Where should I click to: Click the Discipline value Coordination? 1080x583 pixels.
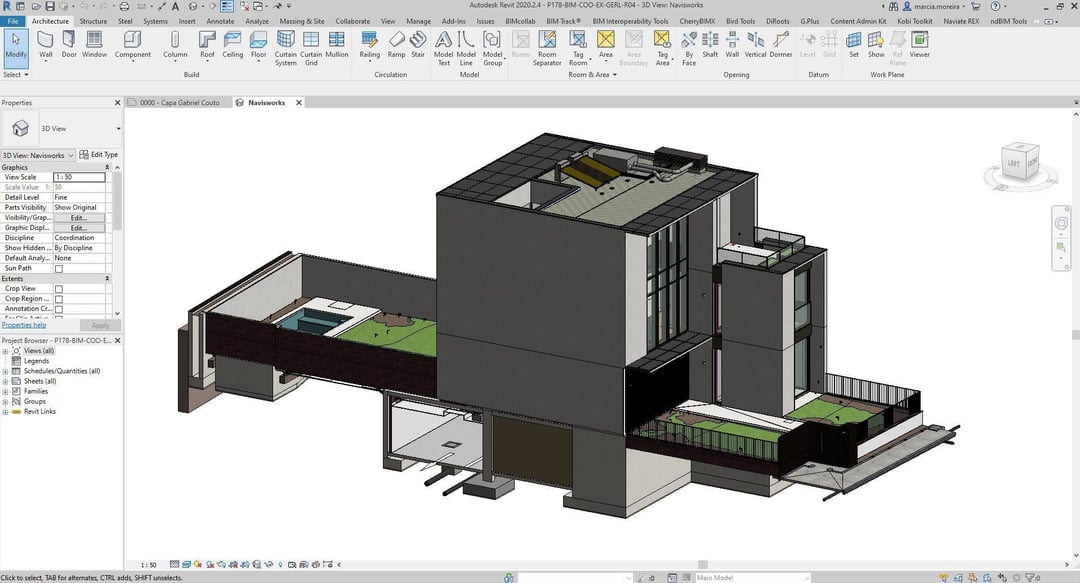(x=79, y=238)
